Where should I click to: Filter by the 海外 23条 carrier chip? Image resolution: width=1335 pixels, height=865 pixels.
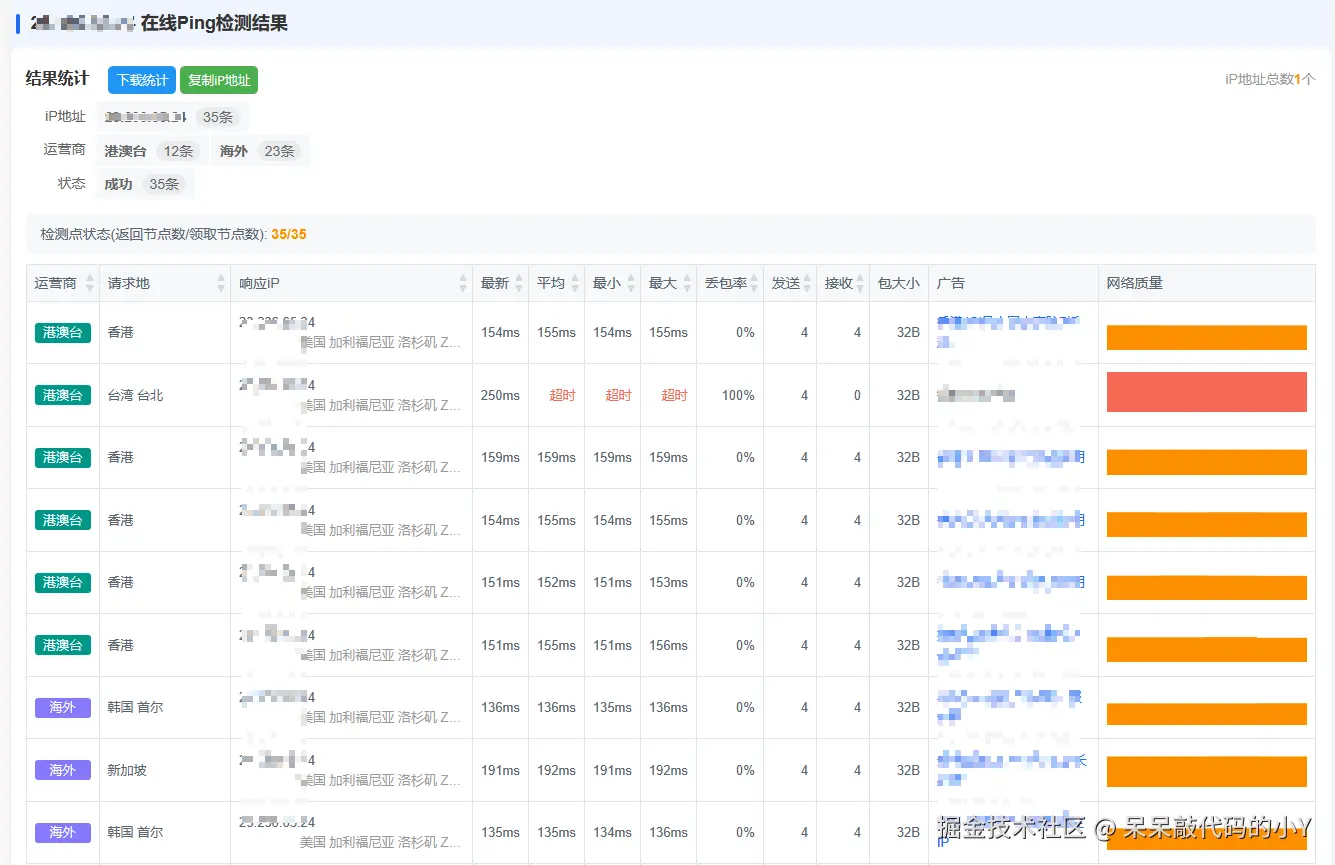[260, 151]
